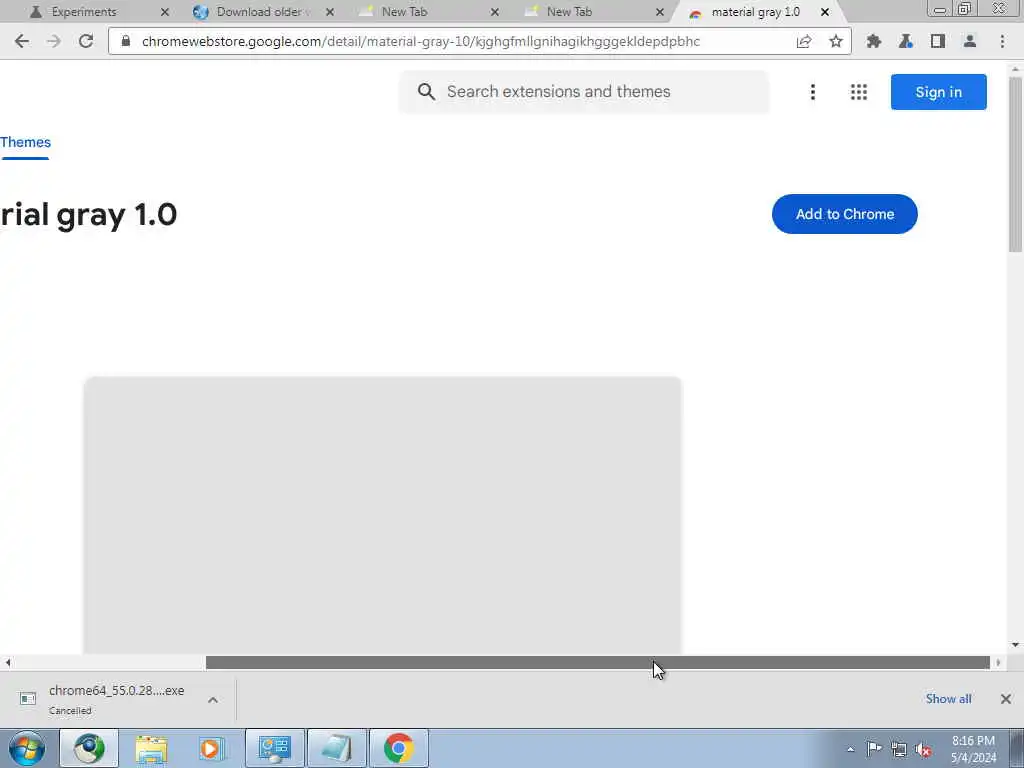
Task: Close the material gray 1.0 tab
Action: [825, 12]
